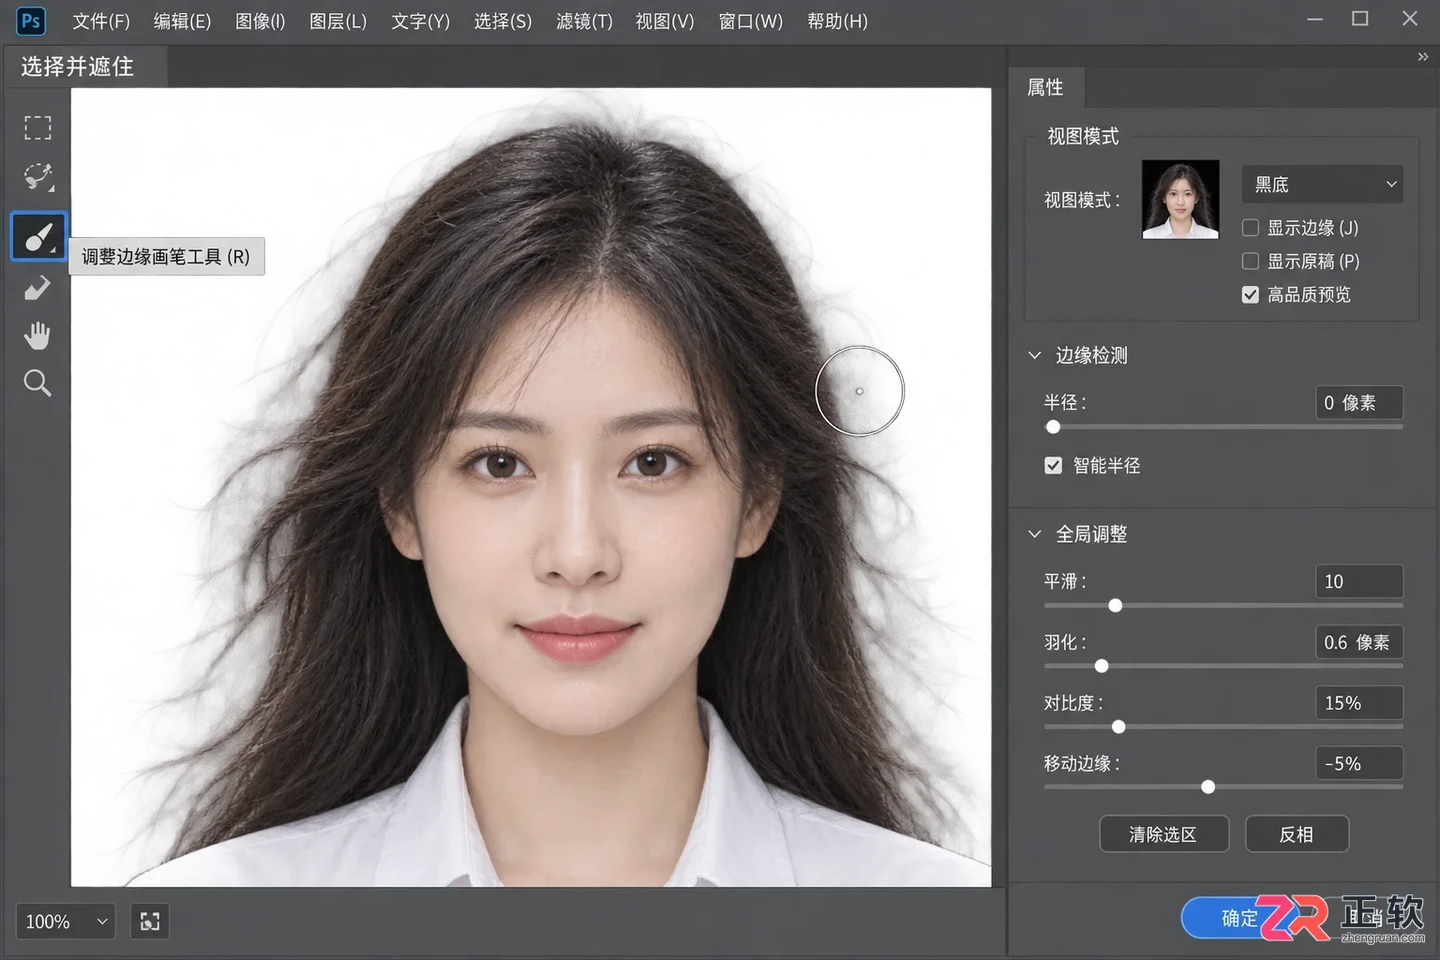Collapse panels with double-arrow icon
The height and width of the screenshot is (960, 1440).
1422,57
